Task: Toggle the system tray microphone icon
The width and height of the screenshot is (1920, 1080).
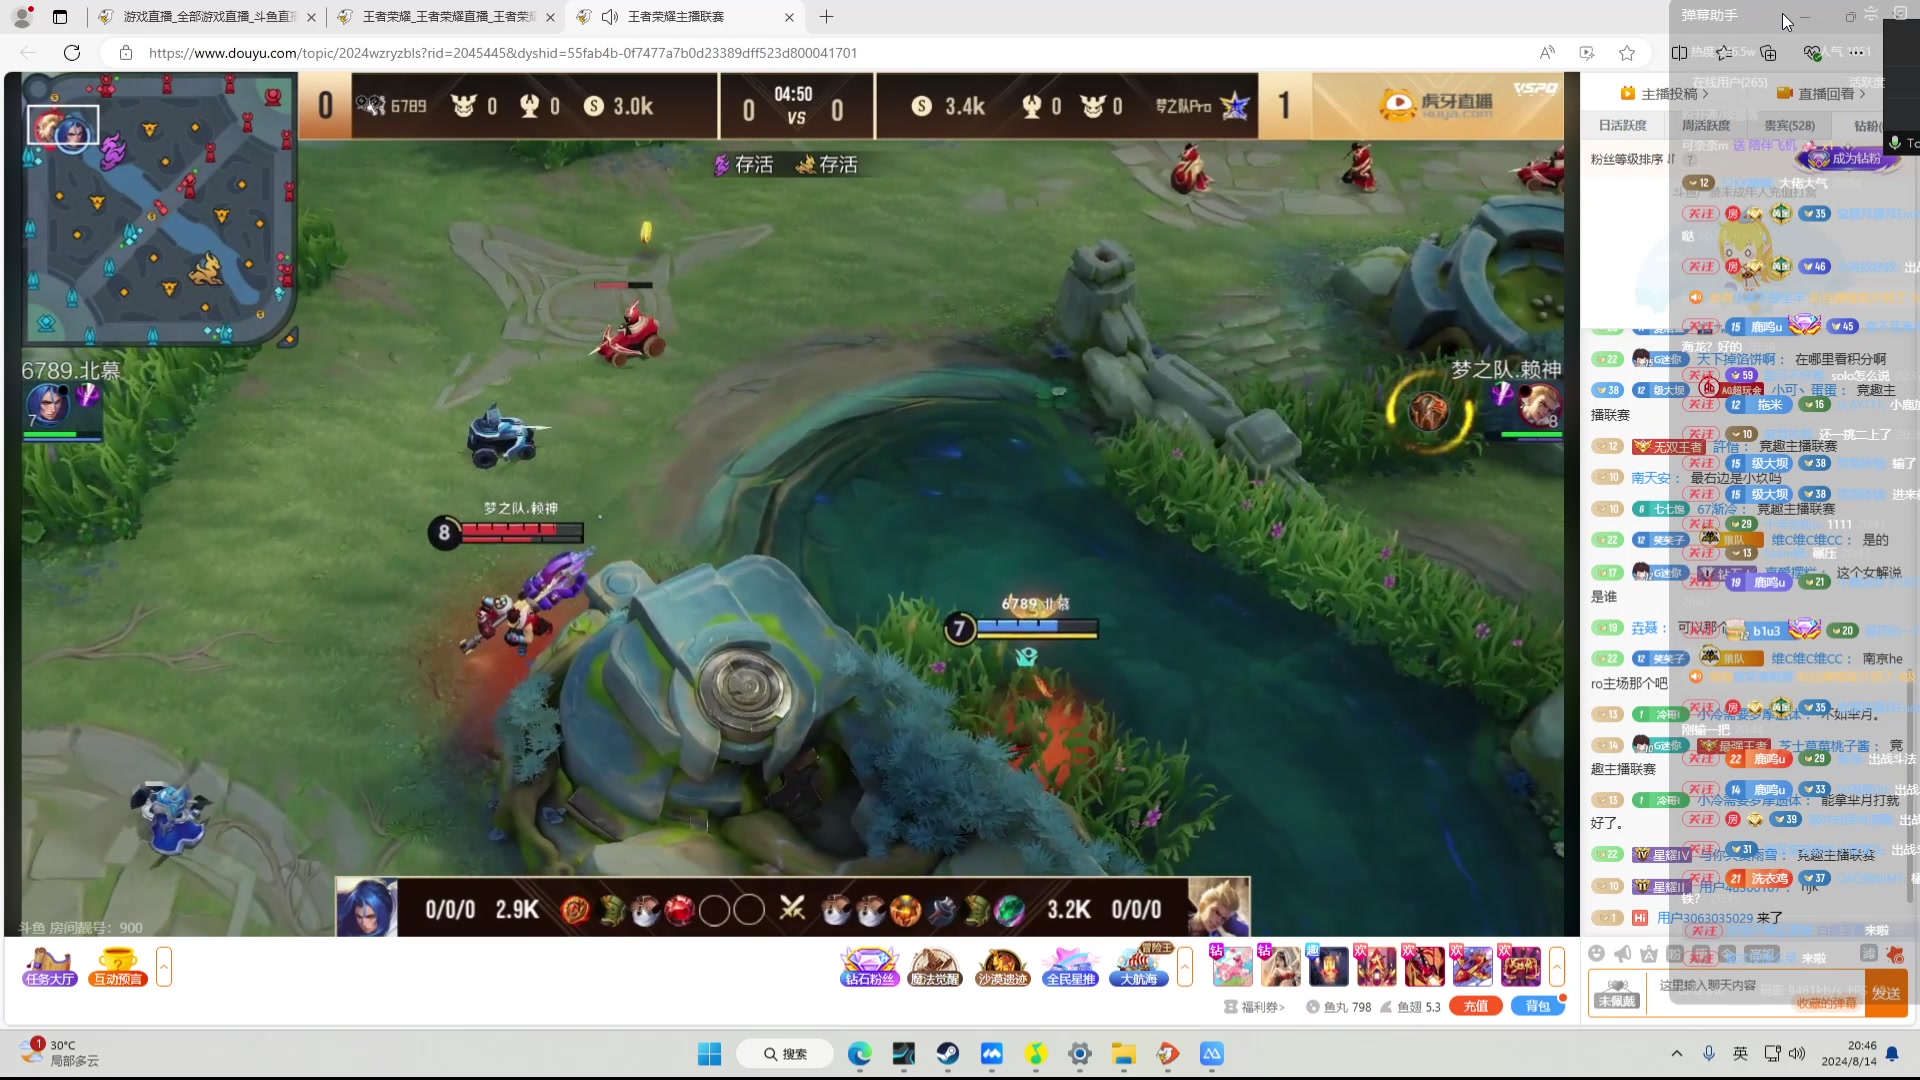Action: pyautogui.click(x=1709, y=1054)
